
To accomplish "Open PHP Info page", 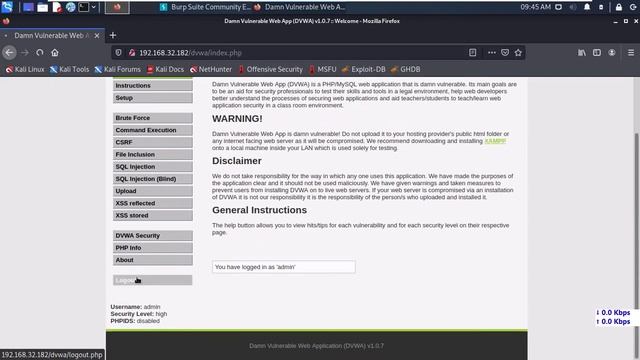I will click(153, 248).
